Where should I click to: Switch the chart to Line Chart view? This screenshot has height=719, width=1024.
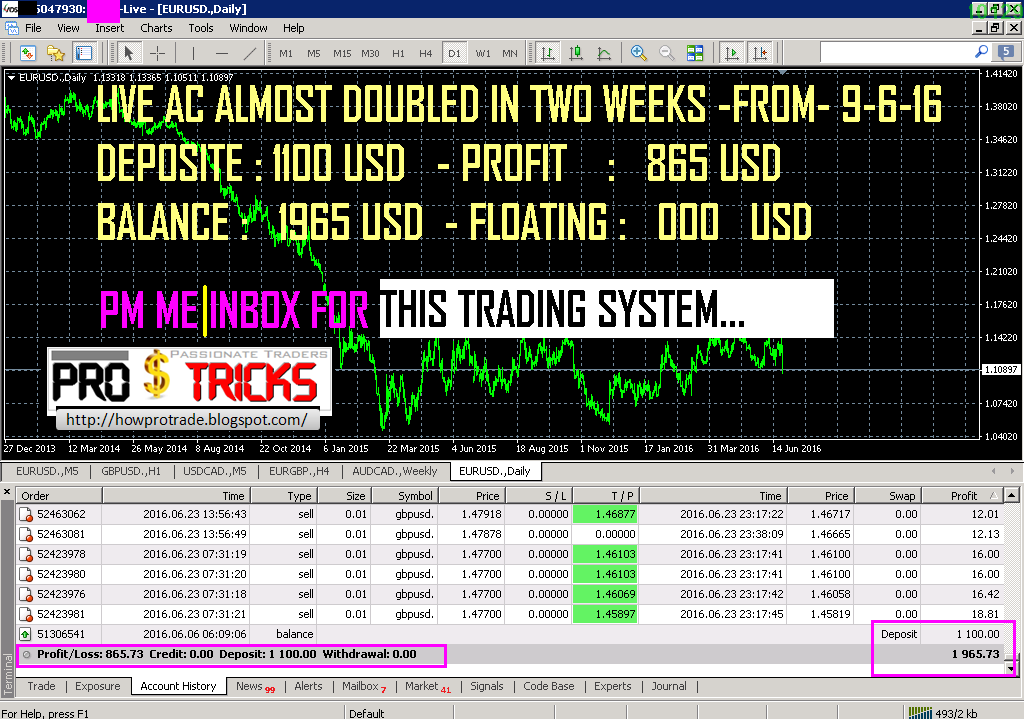point(605,54)
